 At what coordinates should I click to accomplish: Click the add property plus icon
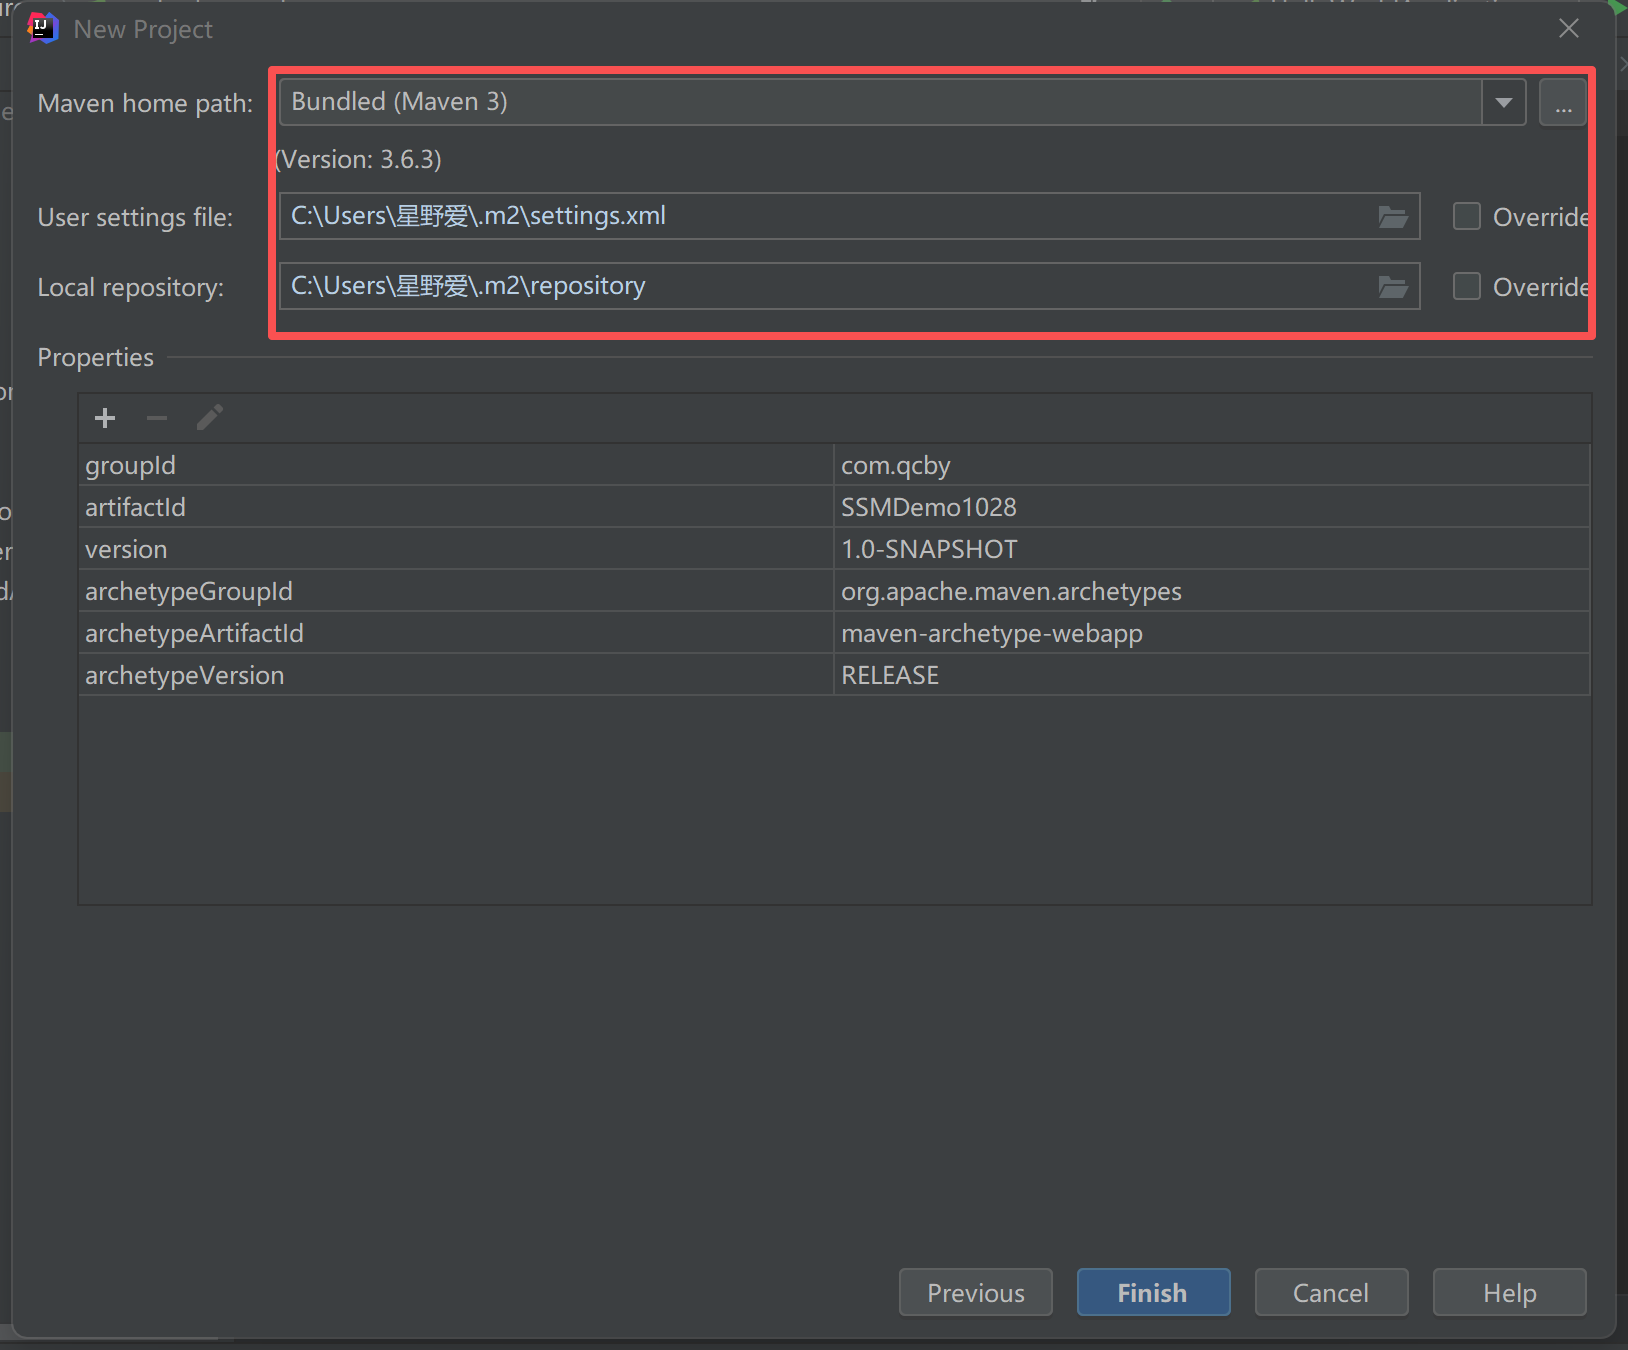pos(105,418)
